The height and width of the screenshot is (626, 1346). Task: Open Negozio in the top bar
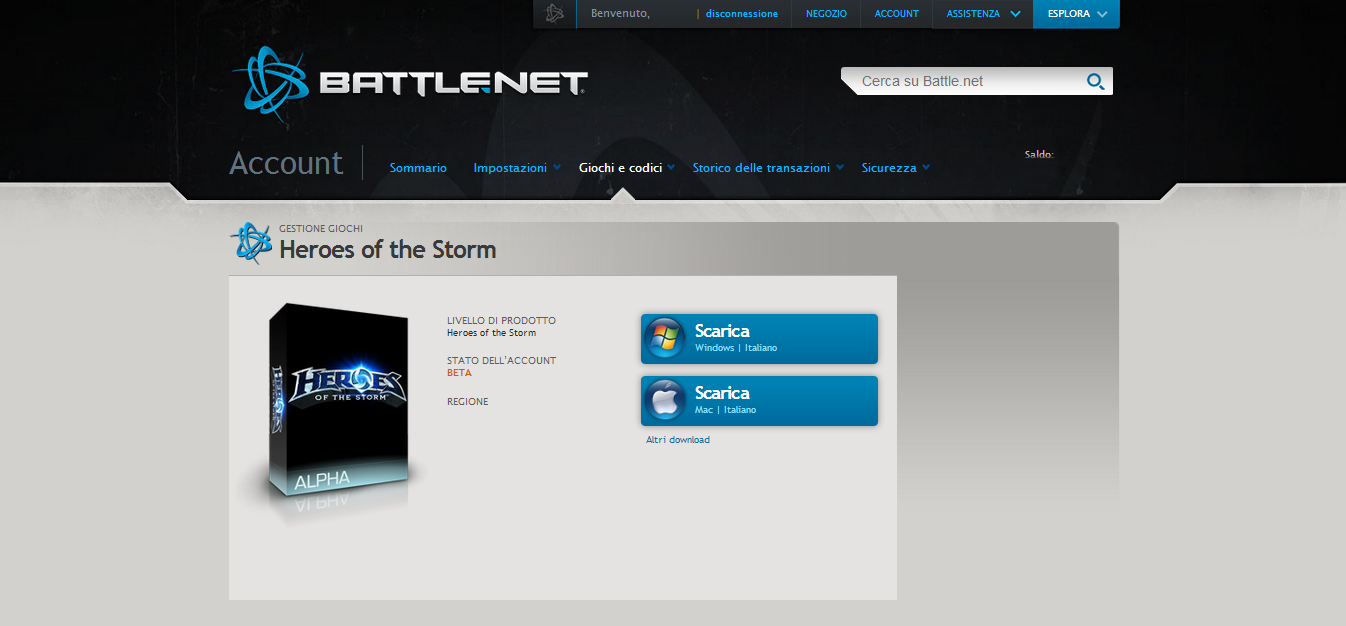point(826,14)
